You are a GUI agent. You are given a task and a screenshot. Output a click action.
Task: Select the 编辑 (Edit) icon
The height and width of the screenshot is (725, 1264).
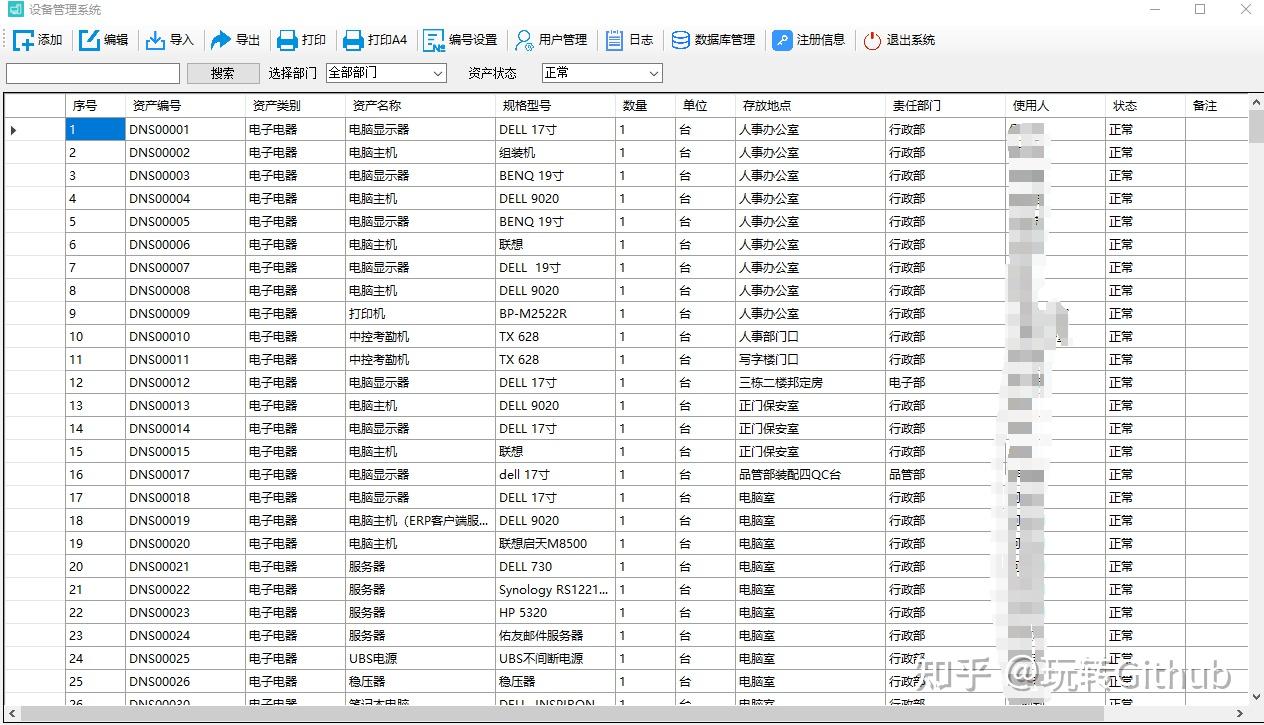point(103,40)
